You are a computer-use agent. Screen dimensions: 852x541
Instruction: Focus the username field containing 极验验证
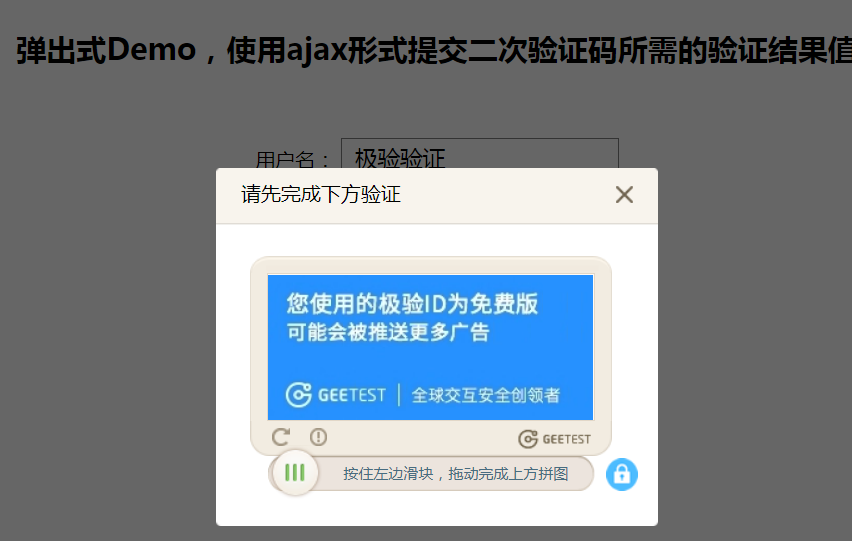[x=480, y=154]
